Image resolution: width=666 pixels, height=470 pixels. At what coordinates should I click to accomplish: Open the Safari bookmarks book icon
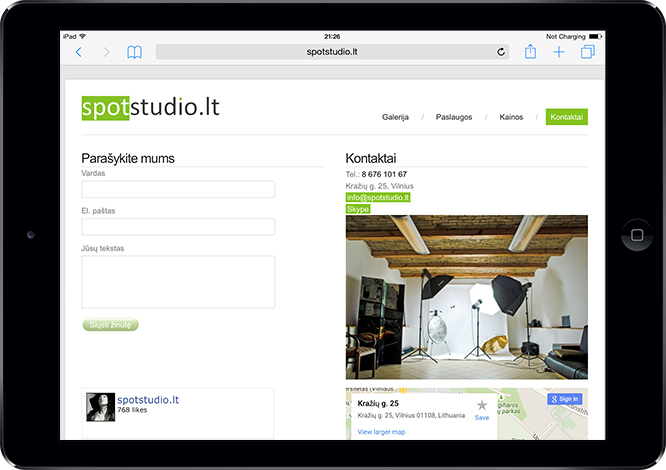[135, 52]
